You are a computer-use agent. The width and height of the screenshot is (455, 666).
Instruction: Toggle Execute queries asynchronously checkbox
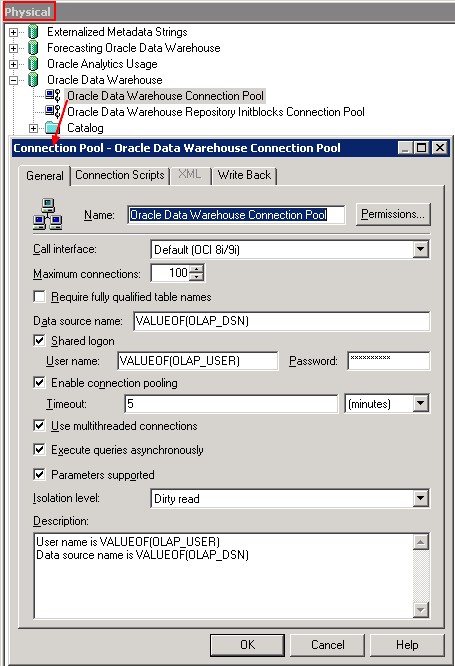[39, 449]
